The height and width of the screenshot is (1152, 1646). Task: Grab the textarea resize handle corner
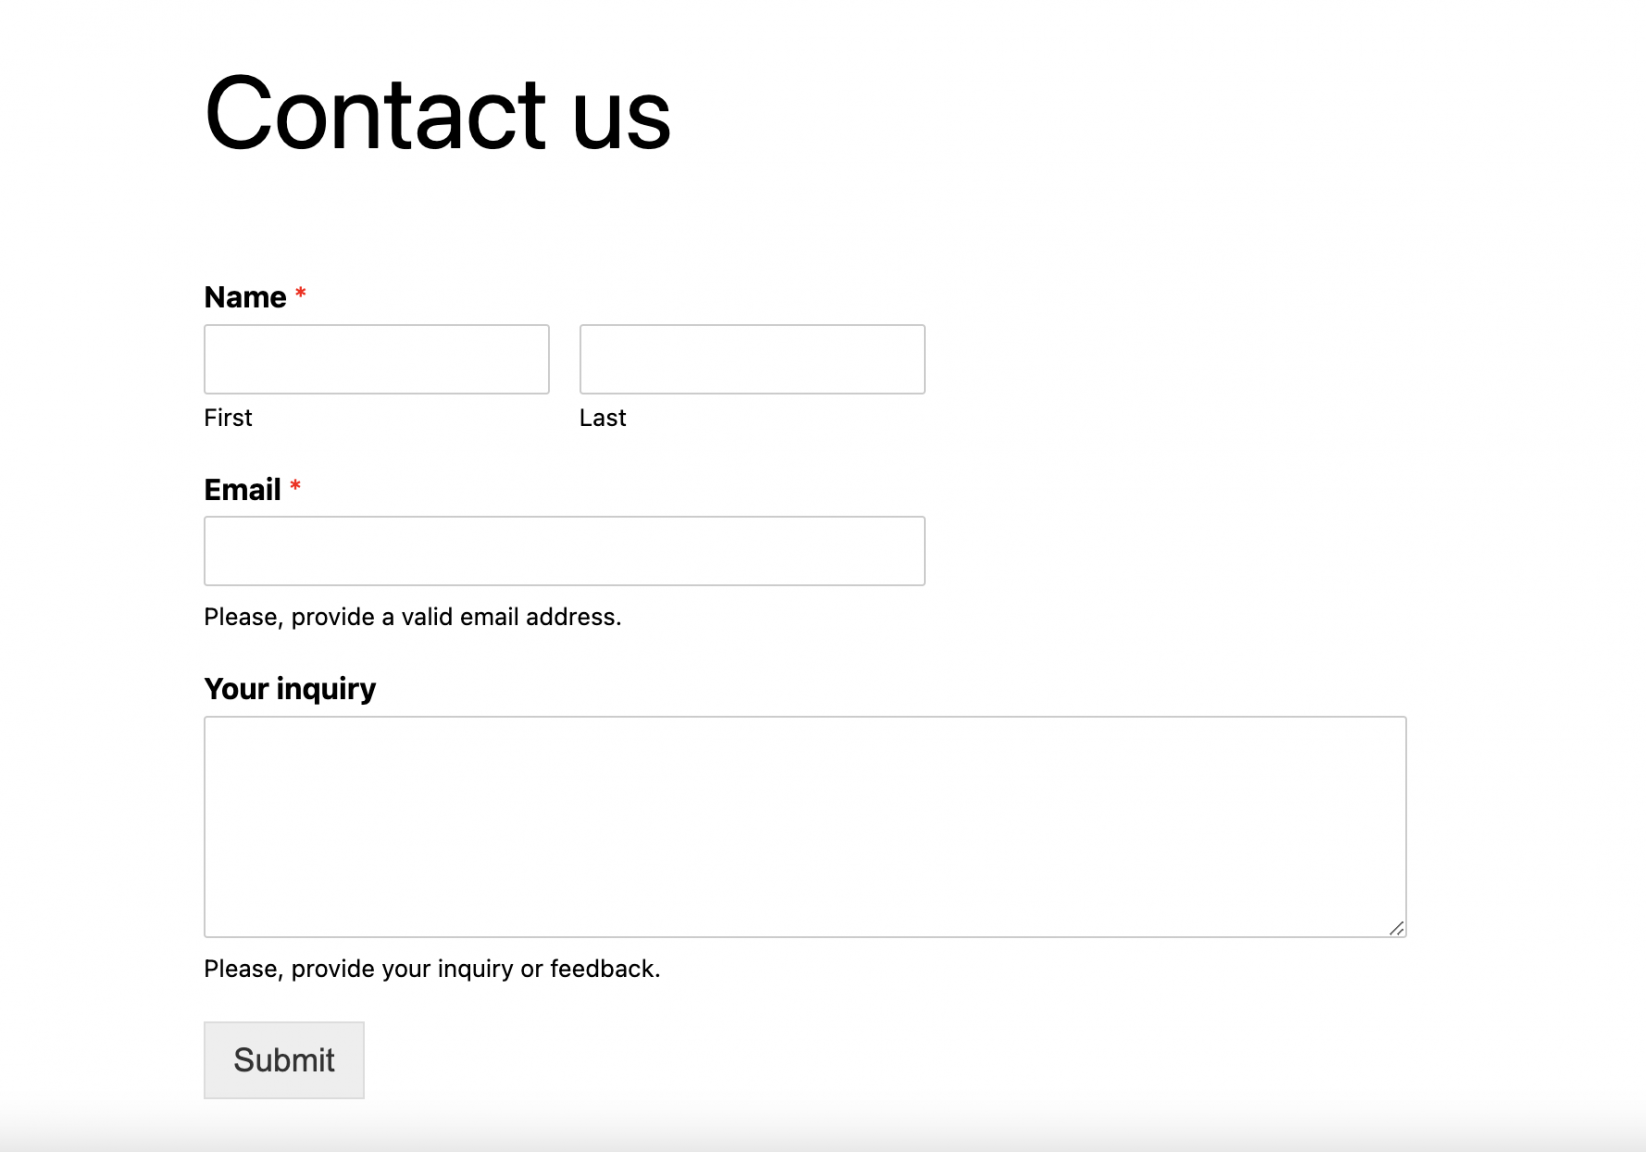pyautogui.click(x=1397, y=929)
